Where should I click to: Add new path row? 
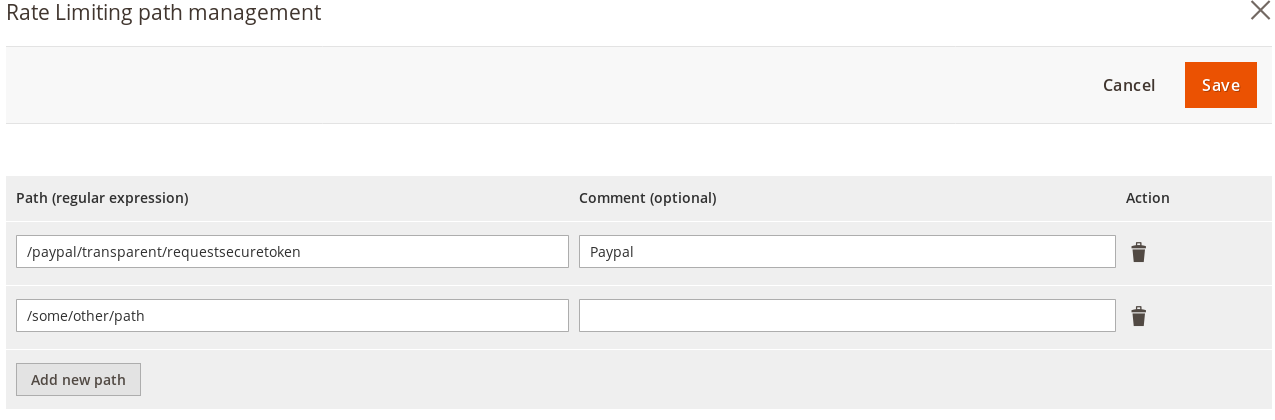[x=78, y=380]
